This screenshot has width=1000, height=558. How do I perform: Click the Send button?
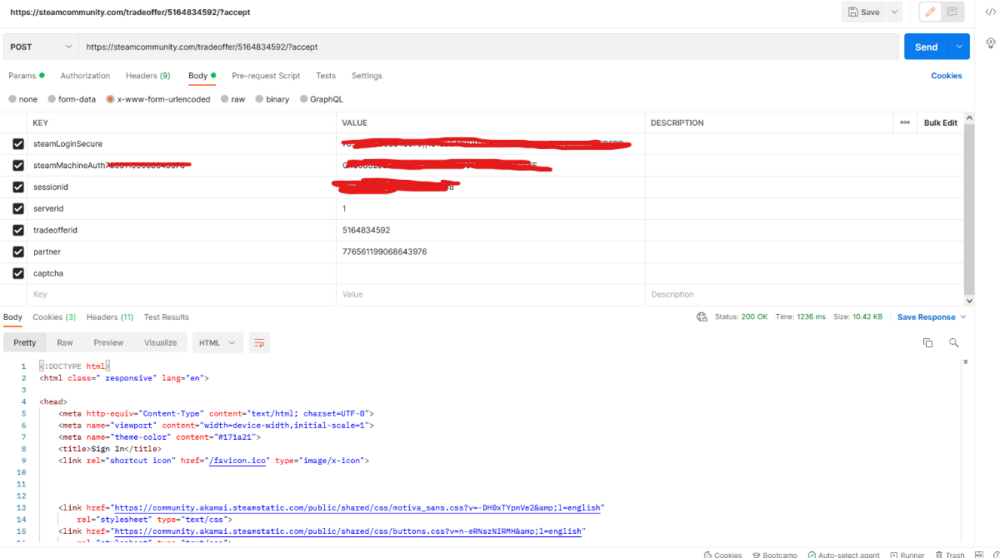tap(927, 47)
